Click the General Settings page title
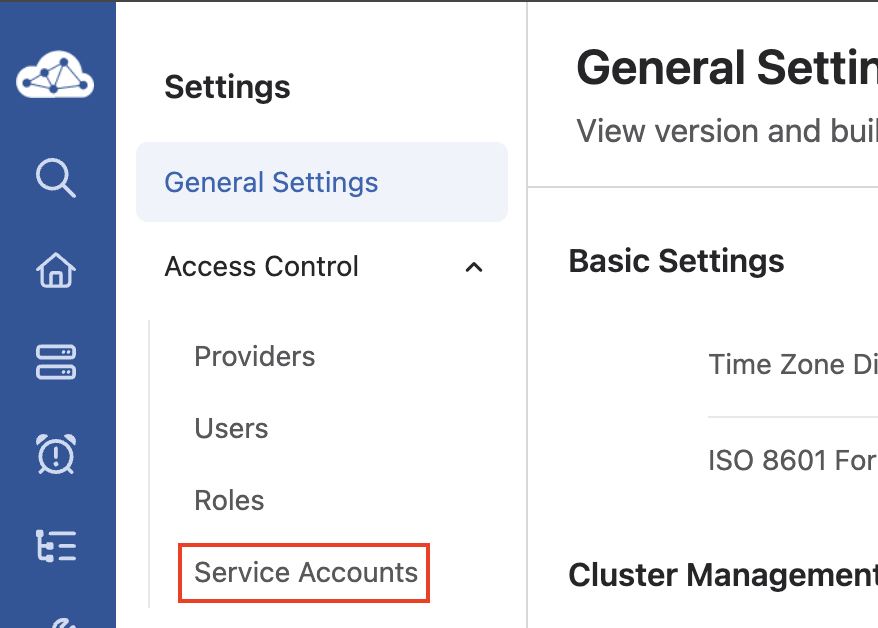The width and height of the screenshot is (878, 628). tap(726, 69)
